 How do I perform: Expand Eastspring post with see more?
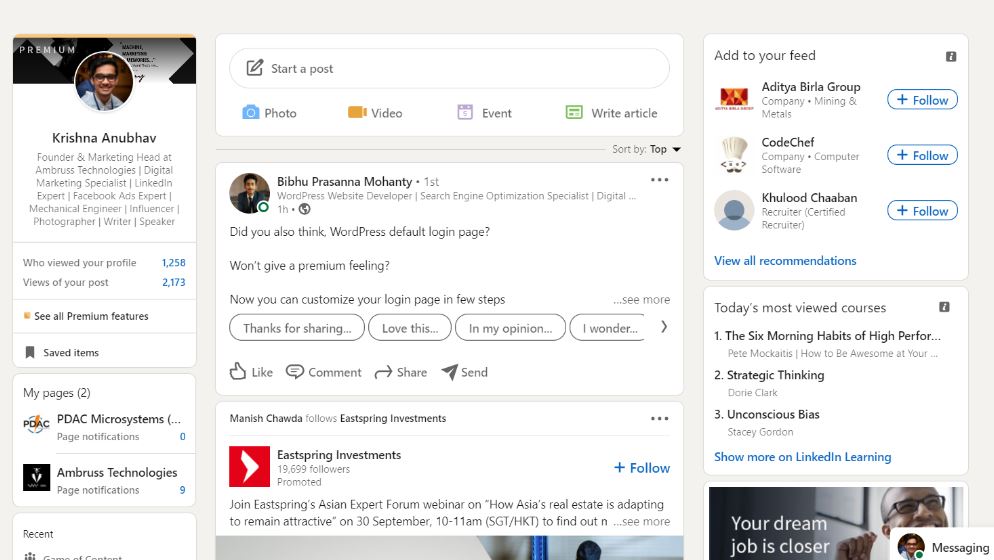point(642,521)
